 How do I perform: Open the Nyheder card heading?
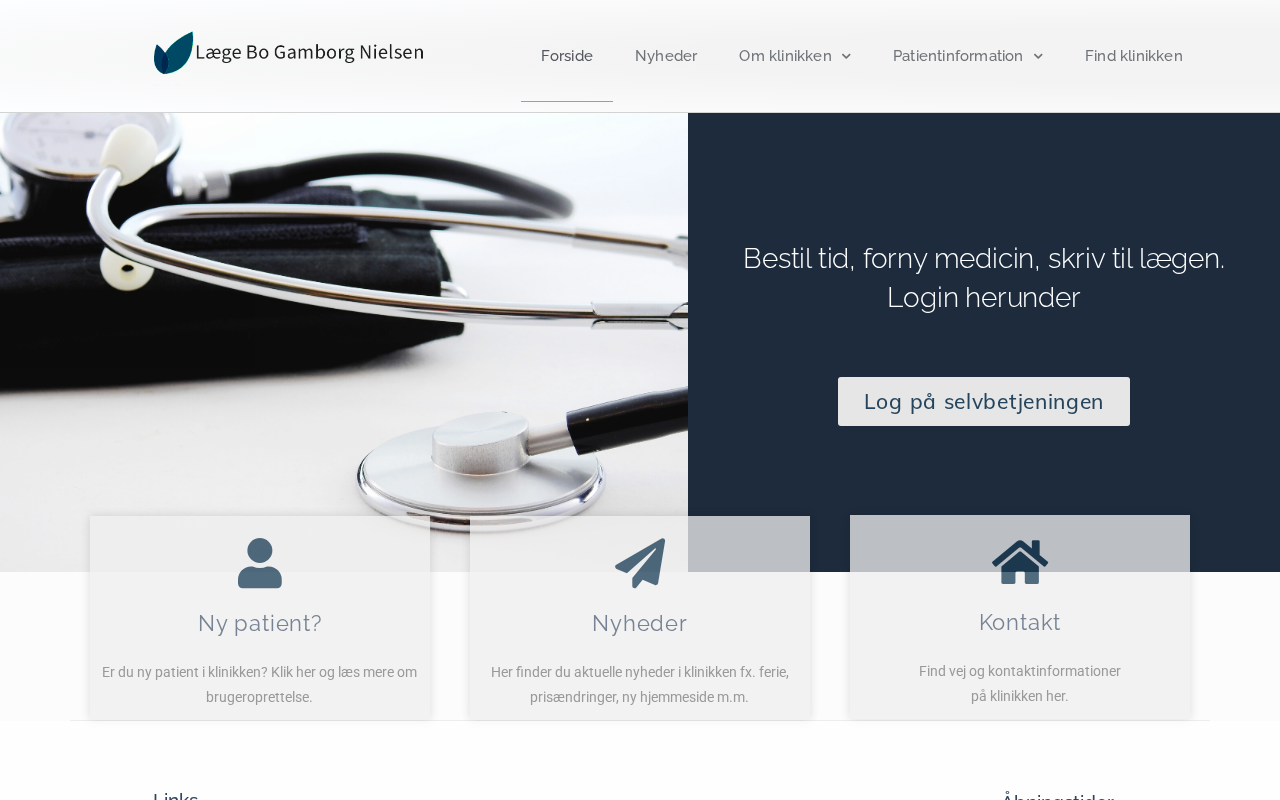pos(640,623)
